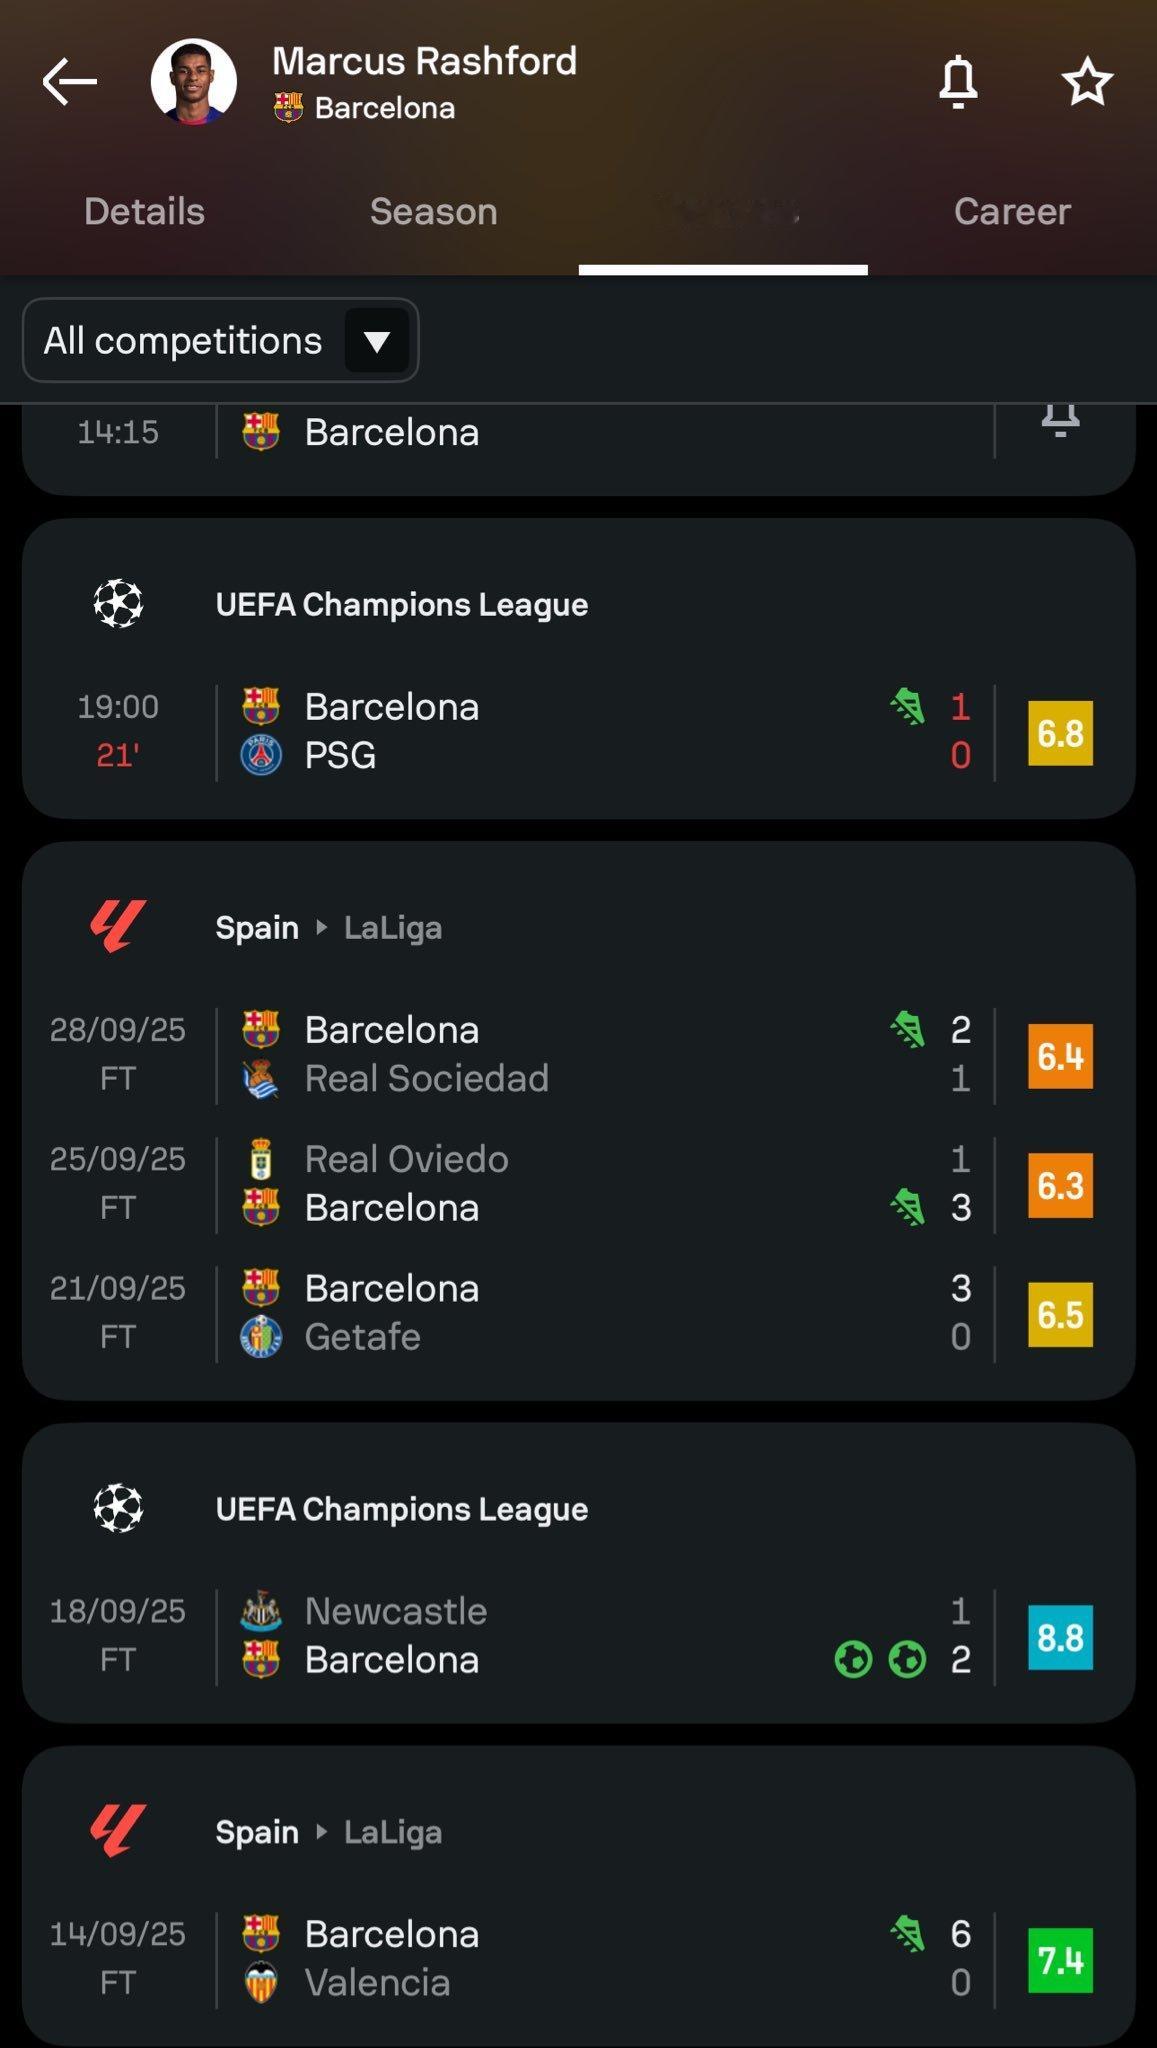The height and width of the screenshot is (2048, 1157).
Task: Tap the LaLiga logo above Real Sociedad match
Action: coord(118,927)
